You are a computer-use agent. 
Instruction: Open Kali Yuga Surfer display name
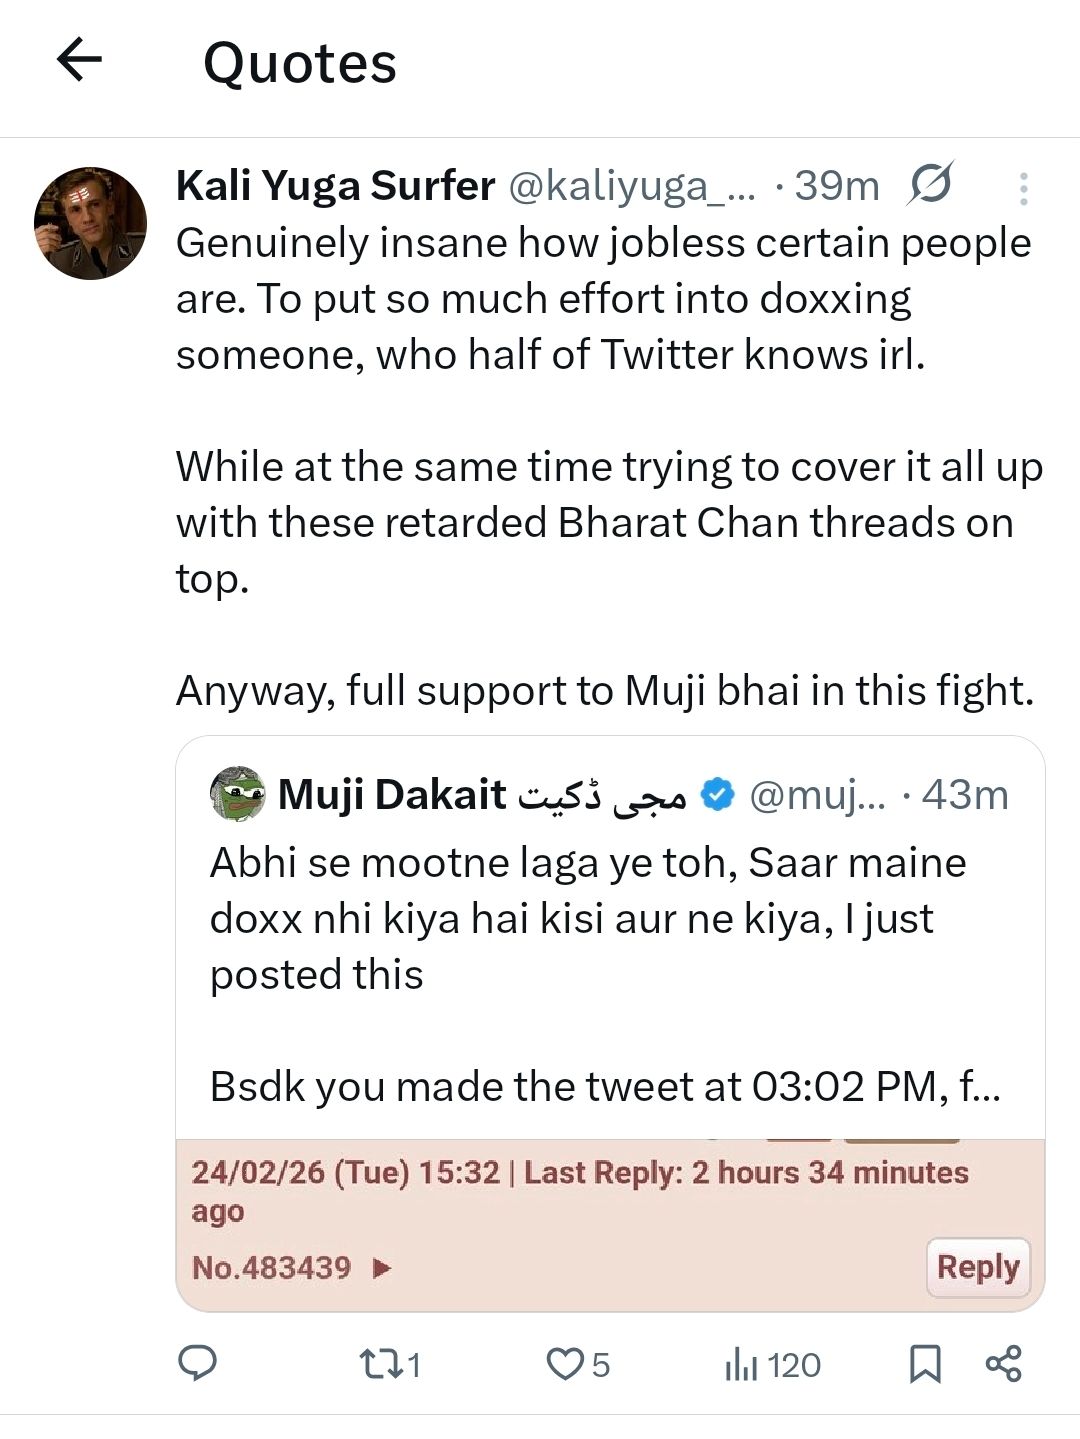click(335, 186)
